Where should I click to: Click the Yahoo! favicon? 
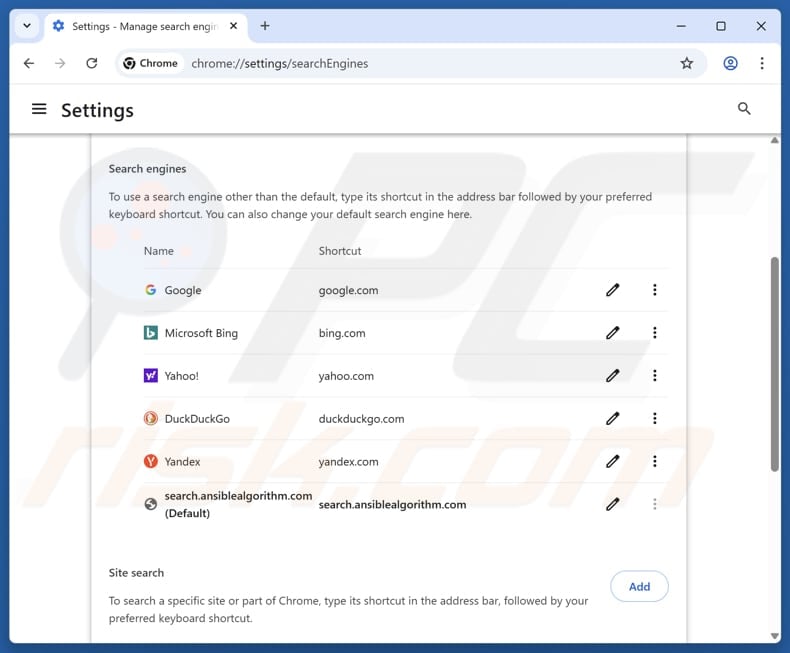tap(150, 375)
